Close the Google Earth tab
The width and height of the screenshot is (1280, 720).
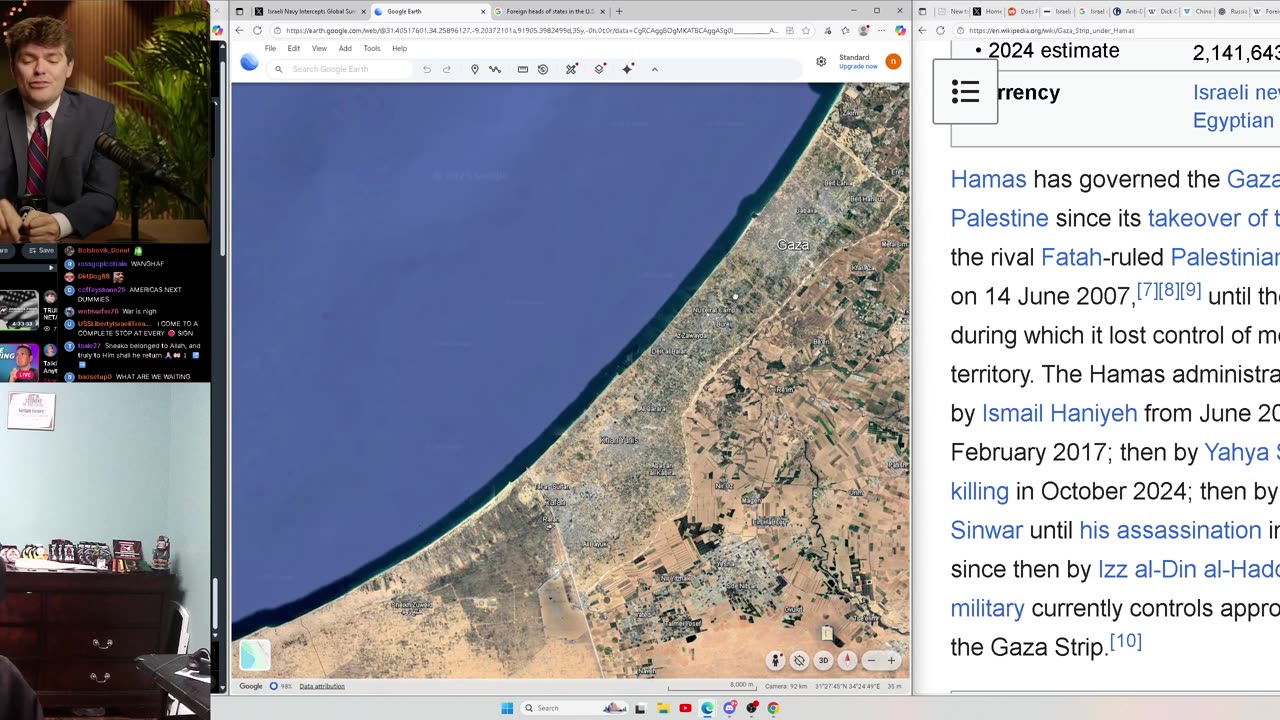coord(483,12)
